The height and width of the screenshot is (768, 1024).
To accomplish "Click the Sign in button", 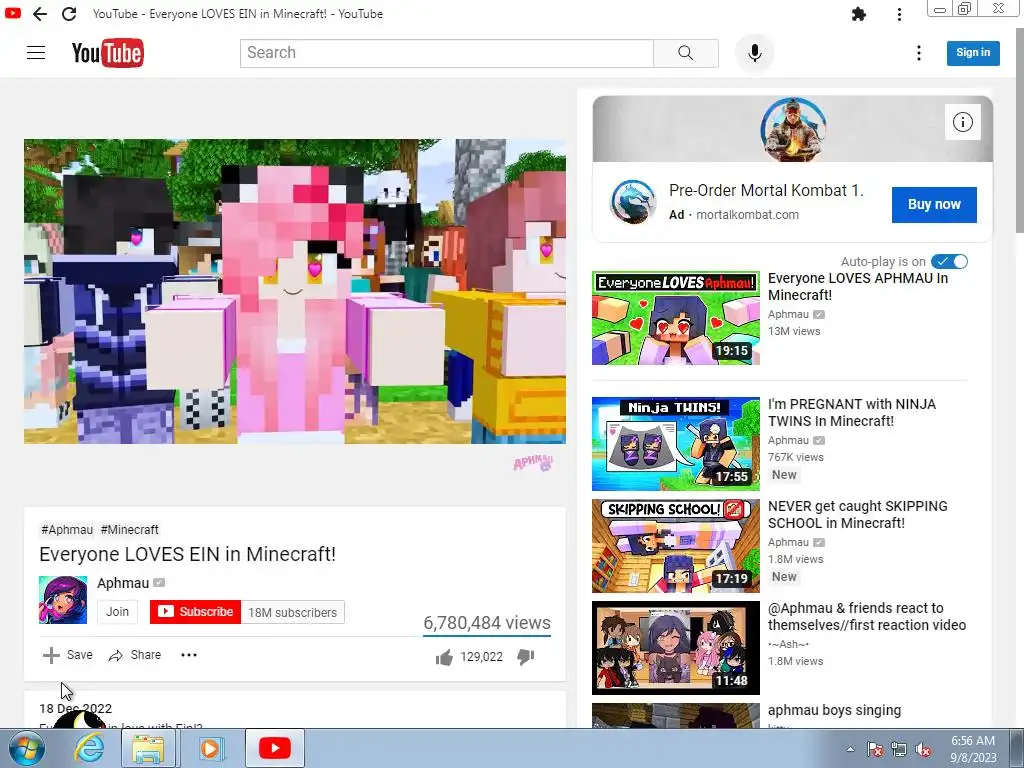I will pyautogui.click(x=973, y=53).
